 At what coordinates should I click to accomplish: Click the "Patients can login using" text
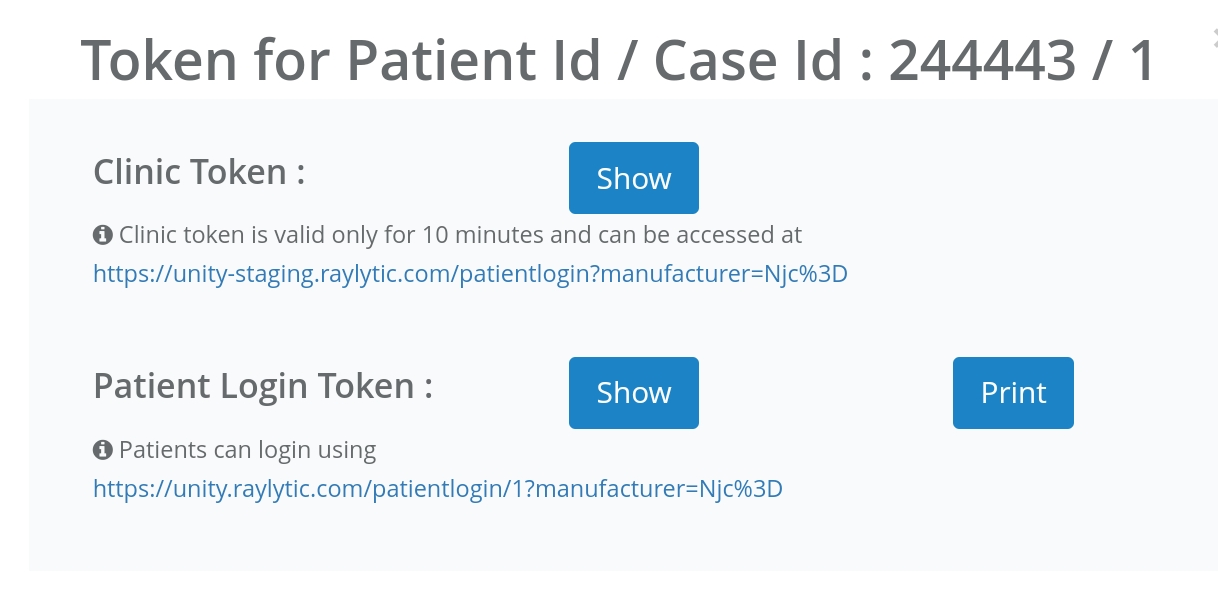247,450
